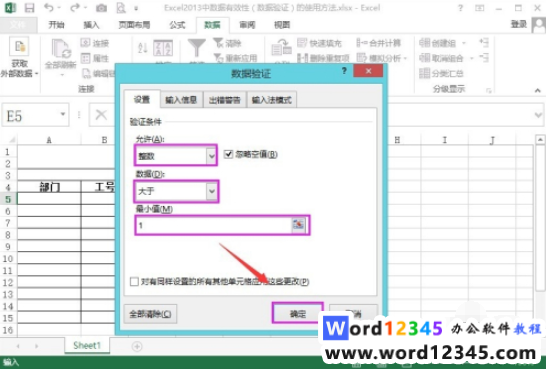Enable apply changes to all cells checkbox
This screenshot has height=369, width=546.
134,281
